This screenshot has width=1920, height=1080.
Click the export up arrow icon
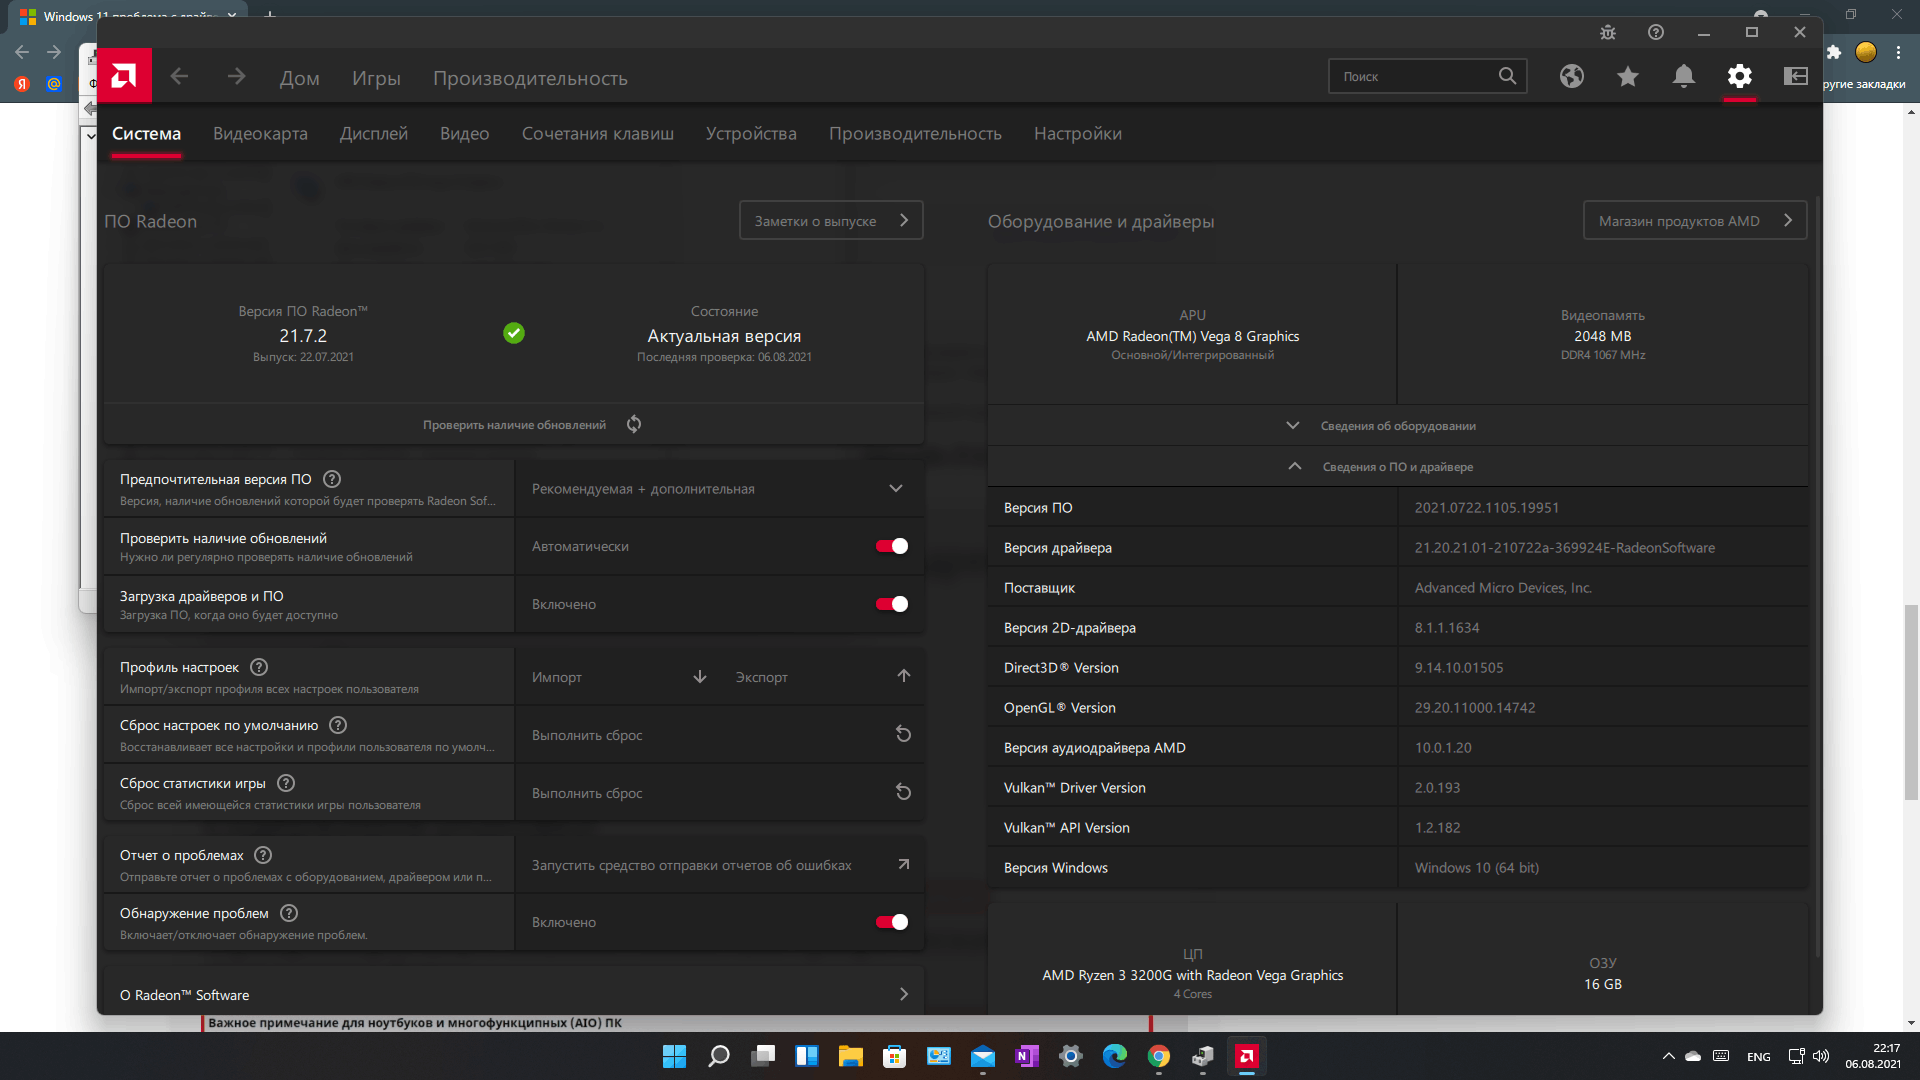(904, 676)
